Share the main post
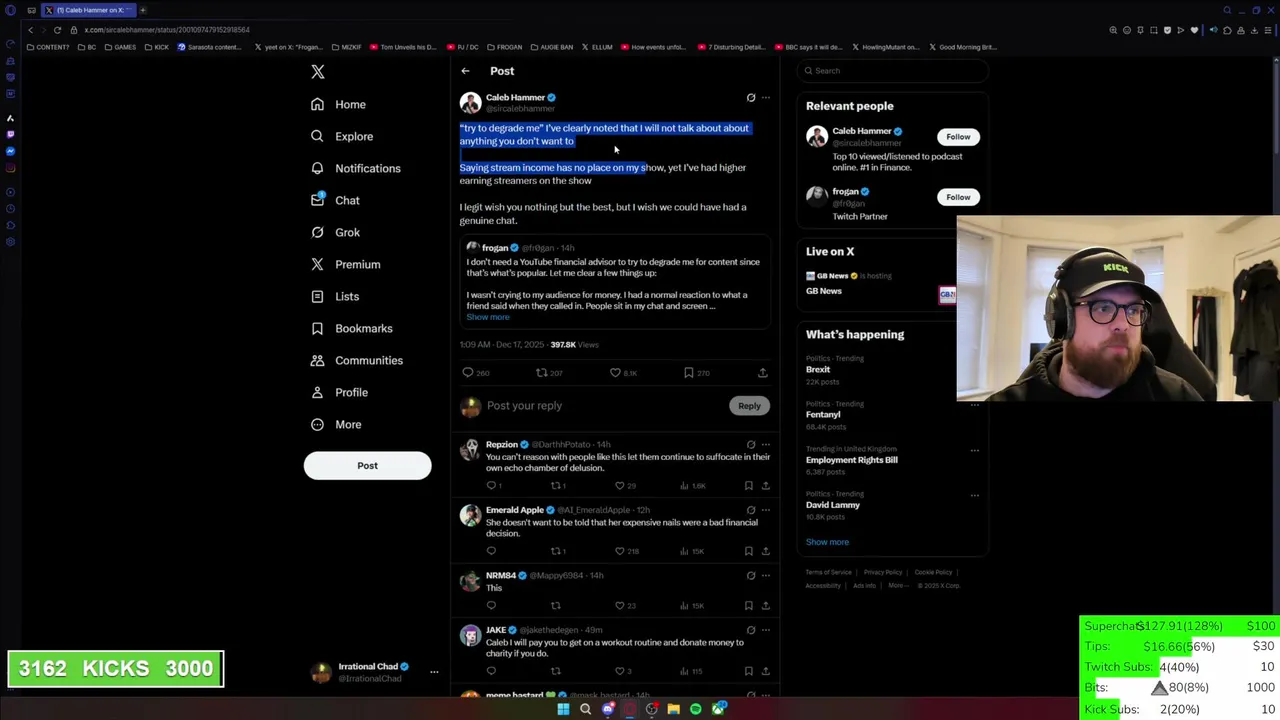 pyautogui.click(x=763, y=373)
